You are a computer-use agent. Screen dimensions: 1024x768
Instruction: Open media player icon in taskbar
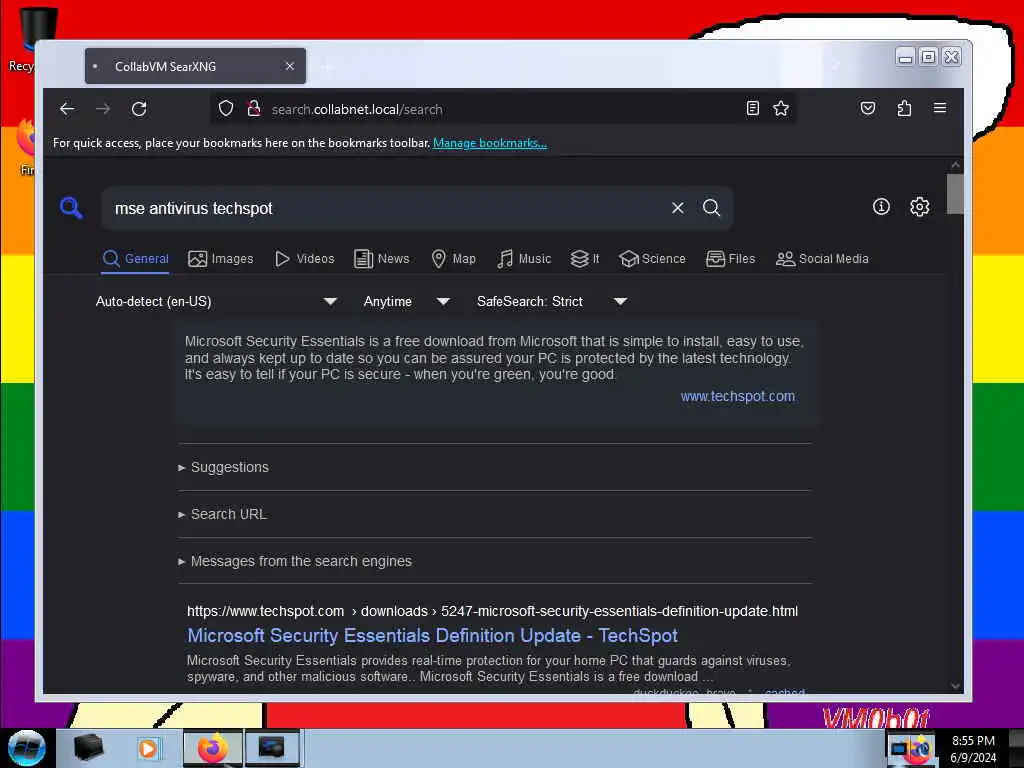[x=148, y=748]
